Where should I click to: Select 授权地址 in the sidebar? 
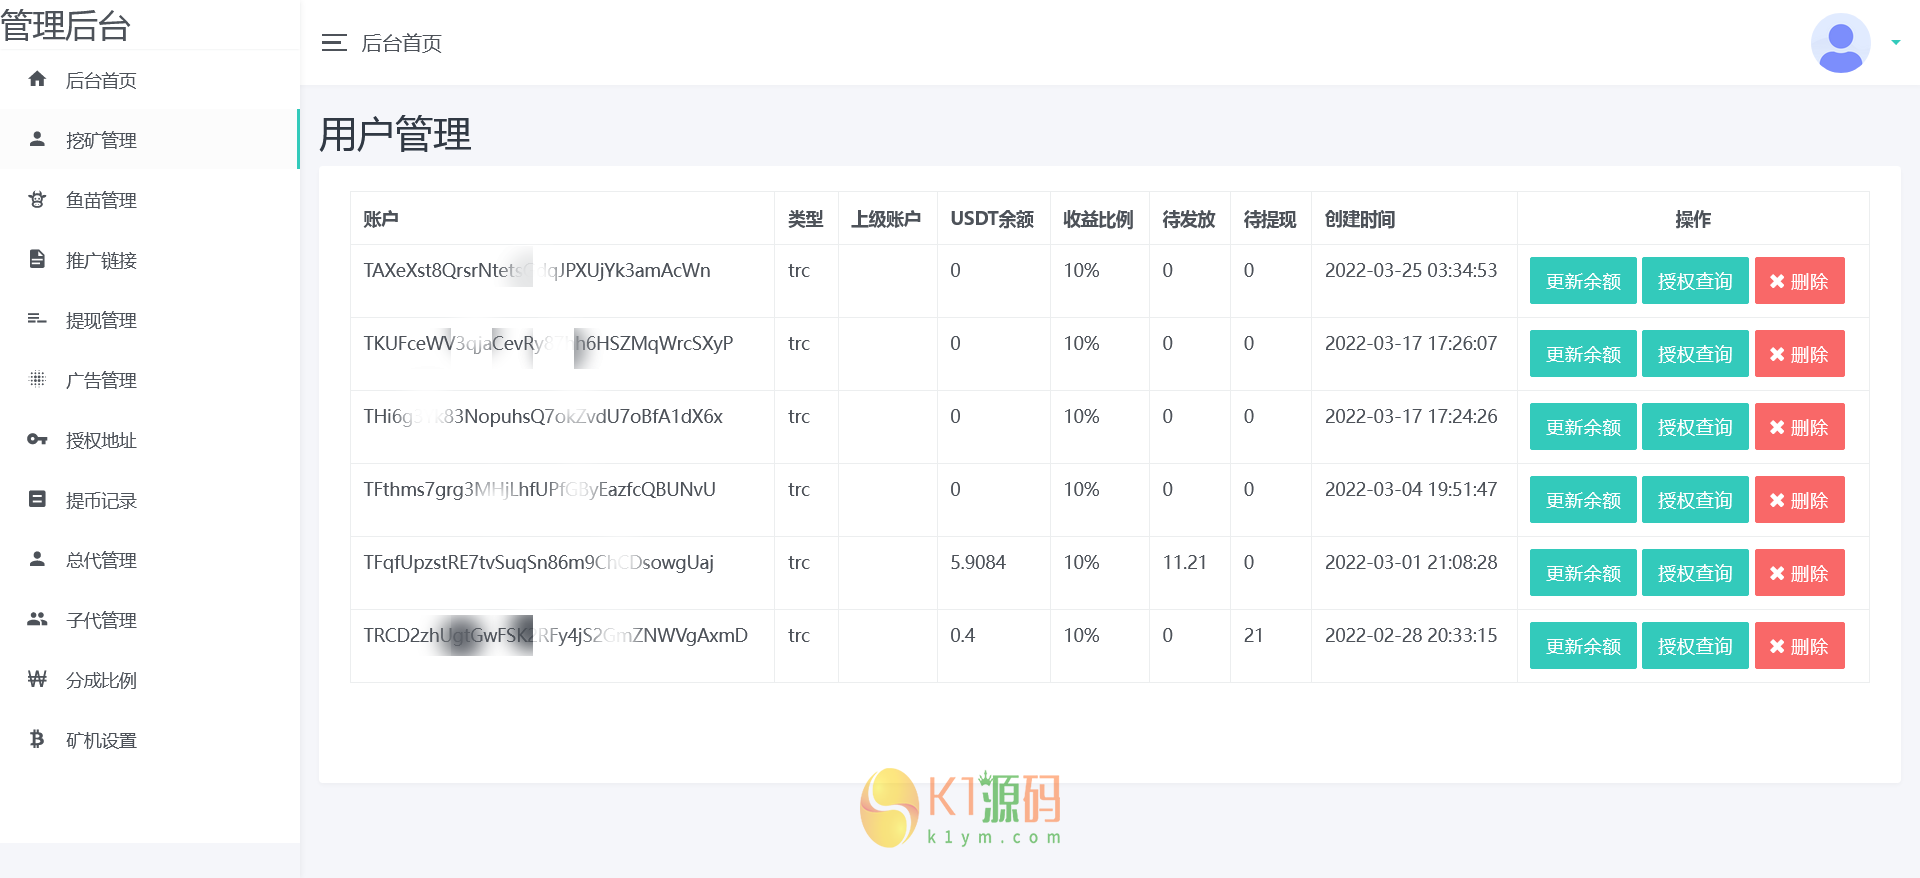tap(150, 440)
